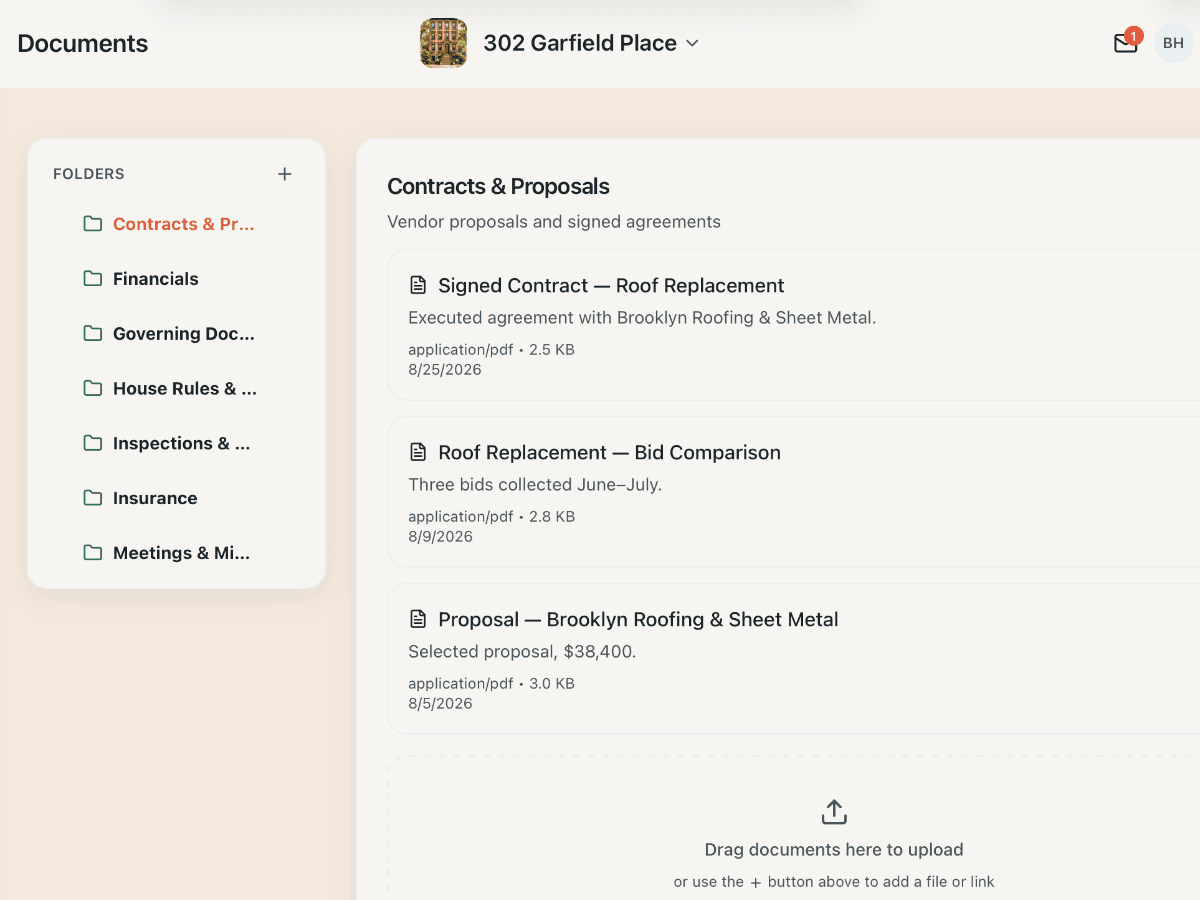Click the application/pdf • 2.5 KB text
This screenshot has width=1200, height=900.
[492, 350]
